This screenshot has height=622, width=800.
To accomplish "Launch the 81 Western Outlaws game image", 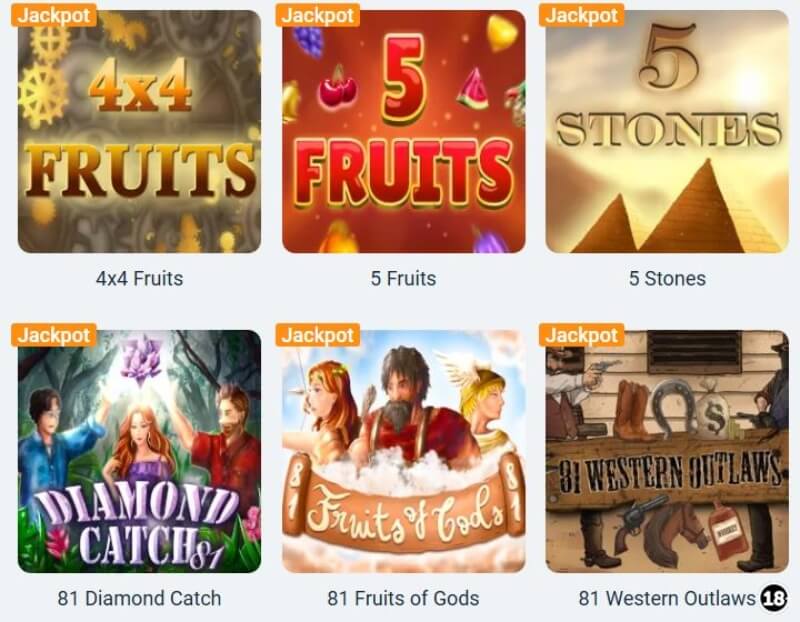I will (x=667, y=452).
